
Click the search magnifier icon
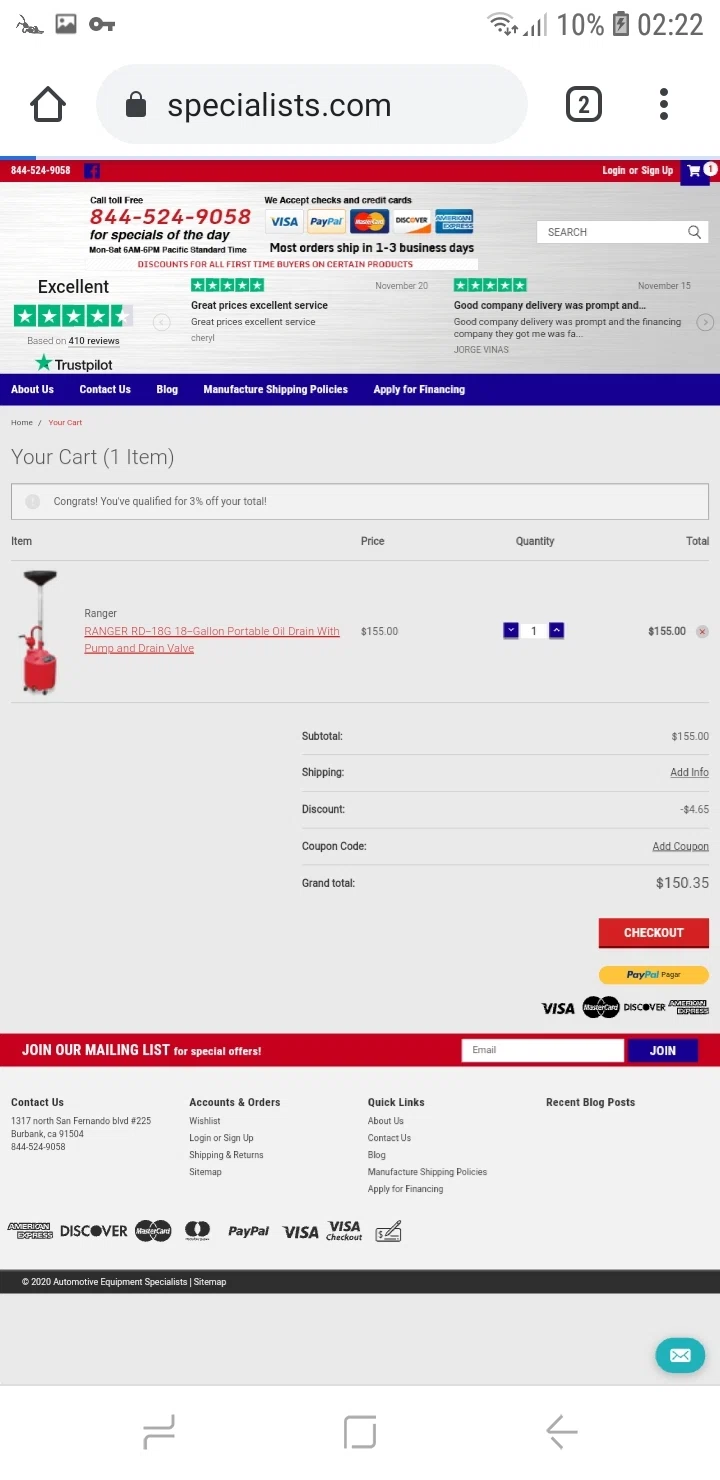tap(694, 232)
